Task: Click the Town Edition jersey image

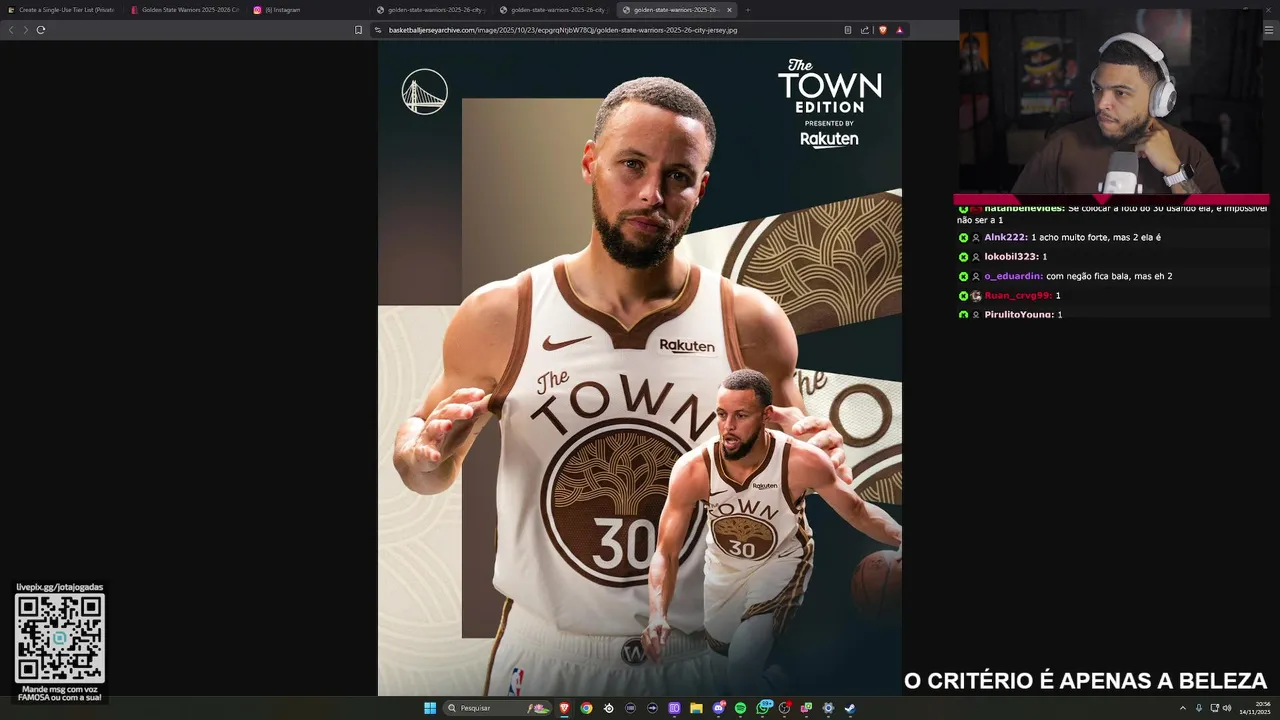Action: point(640,368)
